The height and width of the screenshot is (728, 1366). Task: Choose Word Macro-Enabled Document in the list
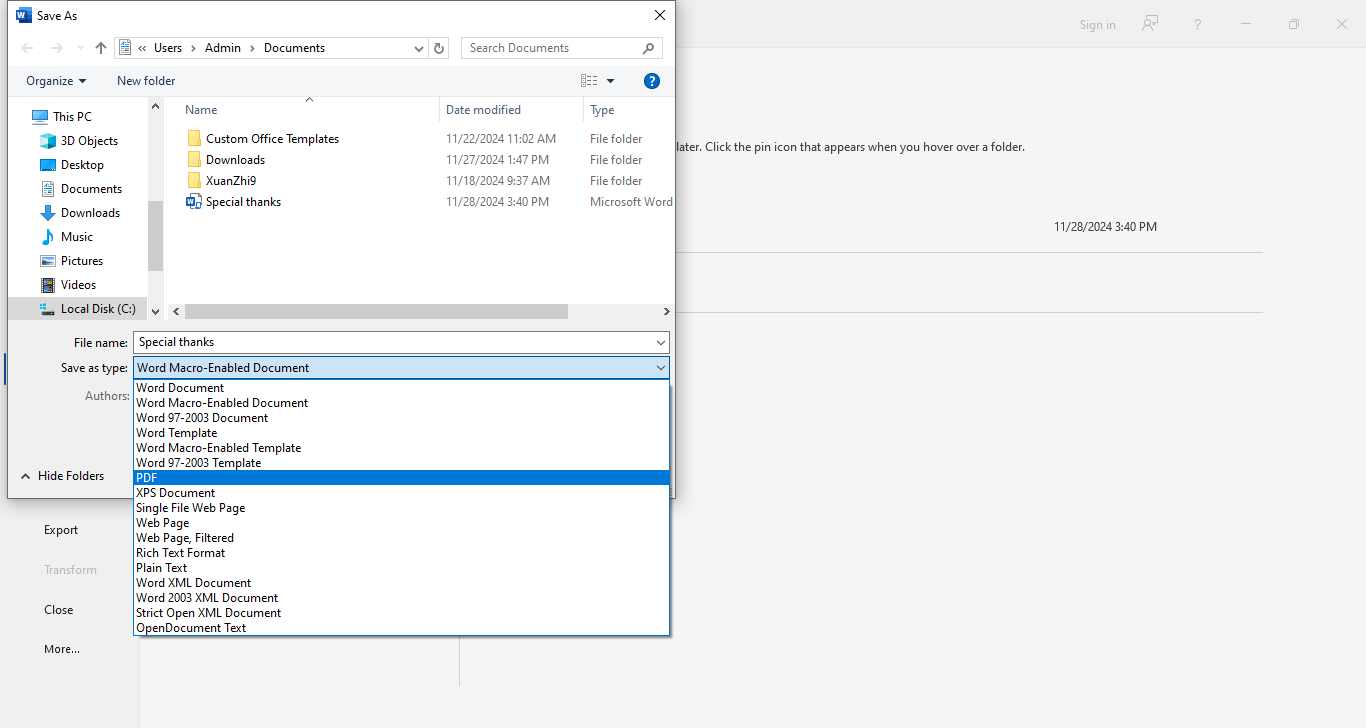pos(401,403)
